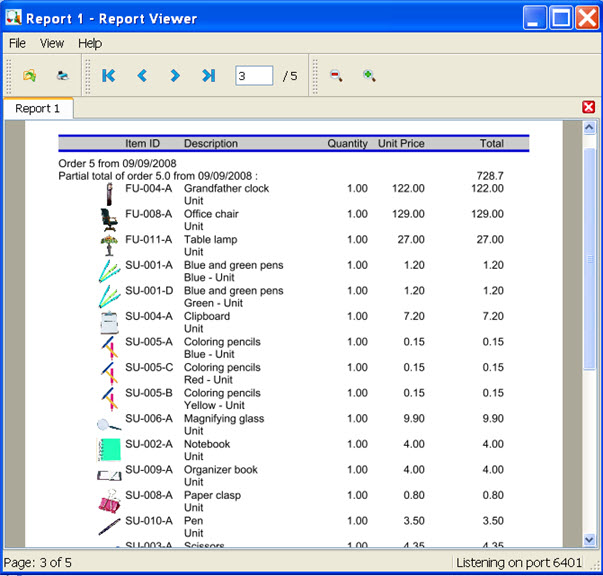Click the Grandfather clock thumbnail image
Image resolution: width=603 pixels, height=576 pixels.
pyautogui.click(x=110, y=194)
